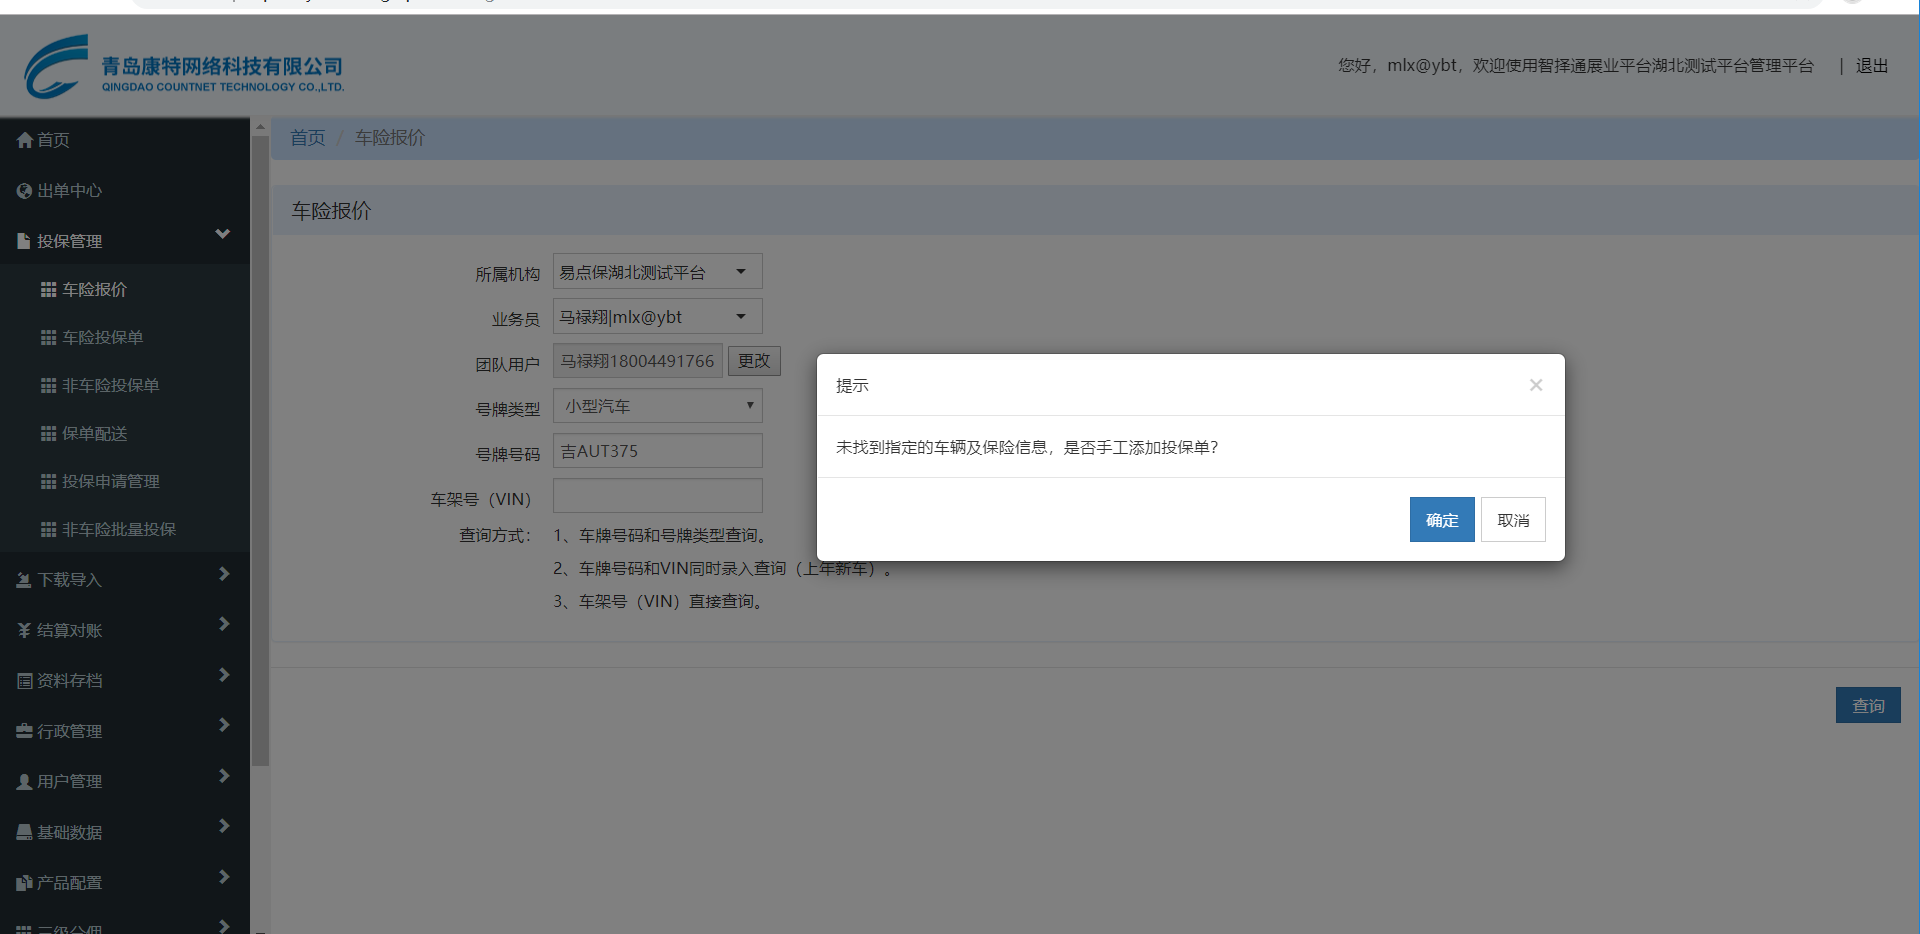Click the home icon beside 首页 in the sidebar
The image size is (1920, 934).
click(25, 140)
